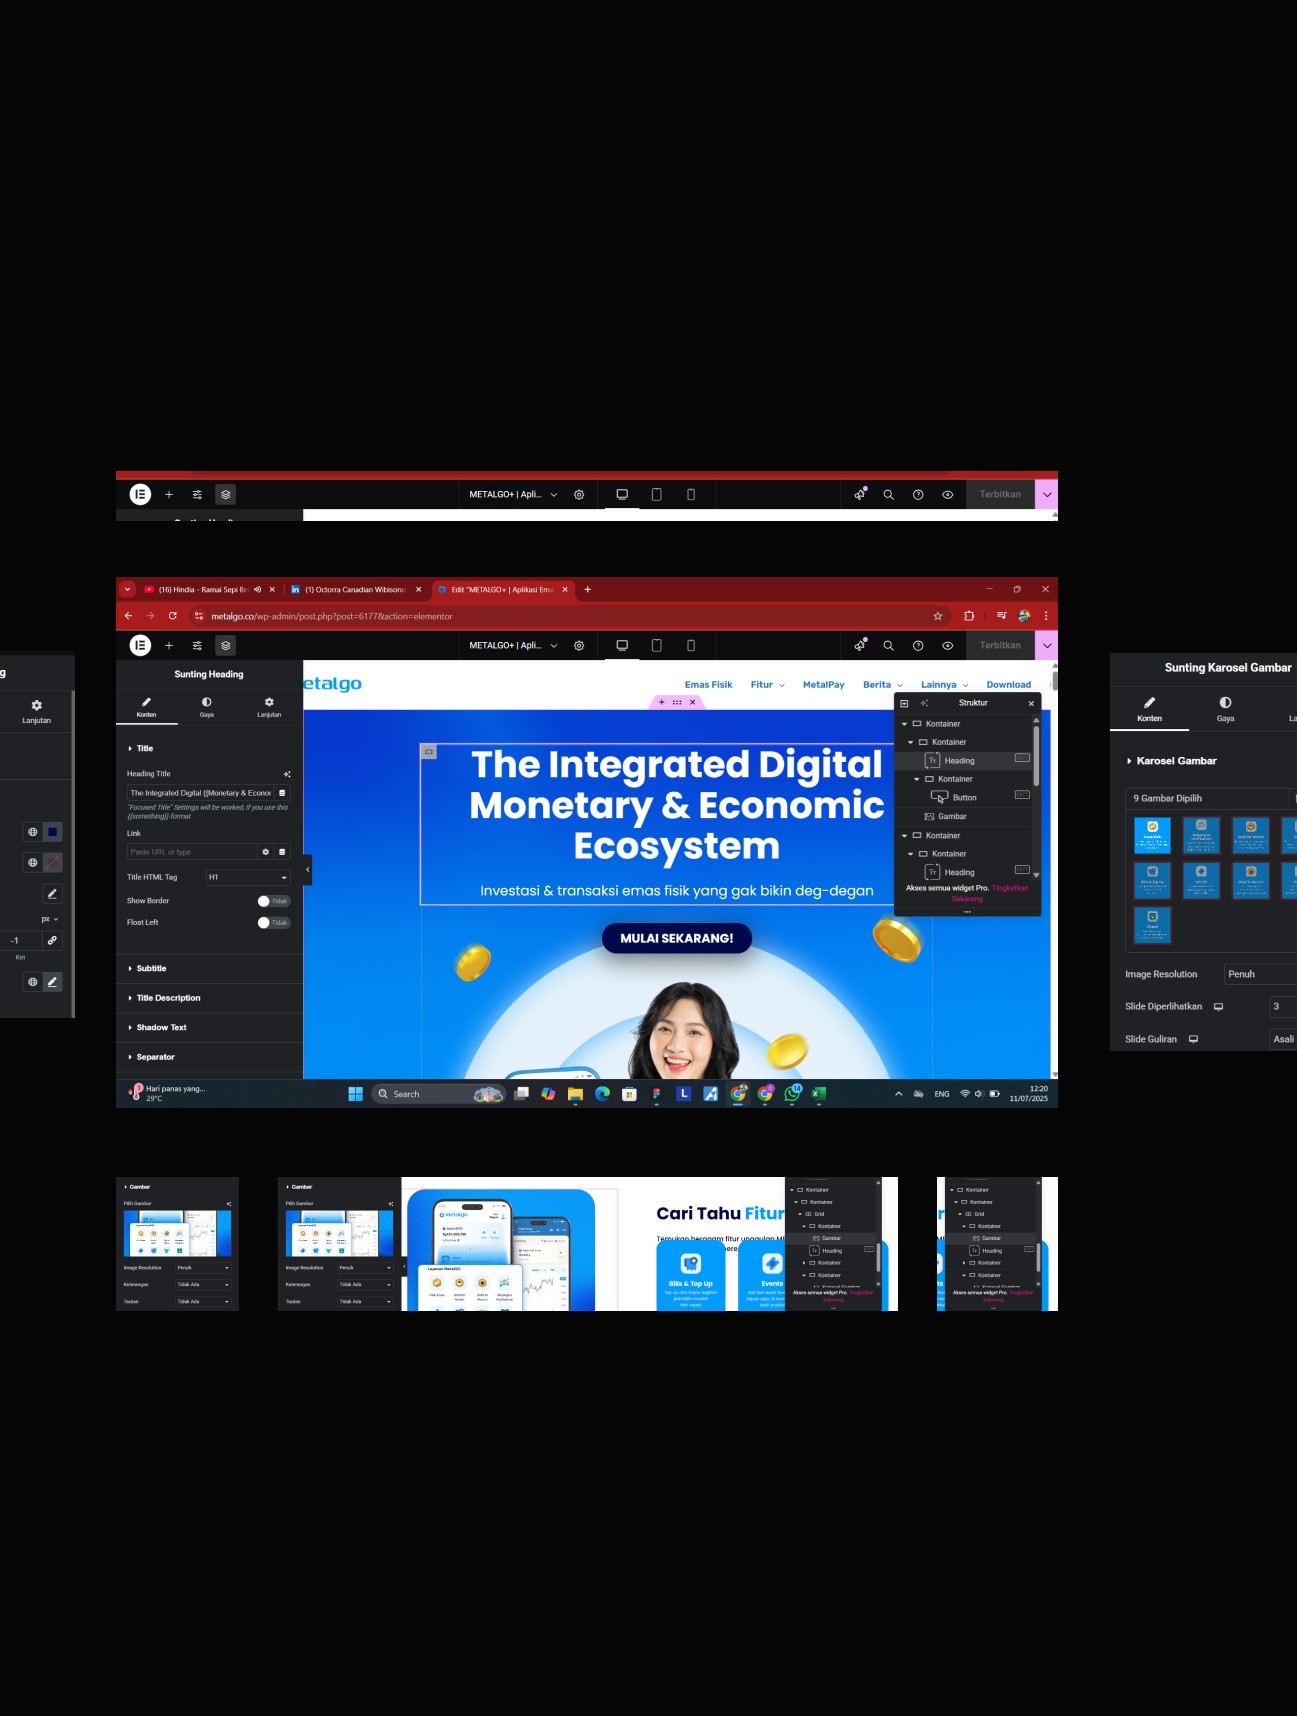This screenshot has width=1297, height=1716.
Task: Switch to the Gaya tab in Sunting Heading
Action: click(x=207, y=707)
